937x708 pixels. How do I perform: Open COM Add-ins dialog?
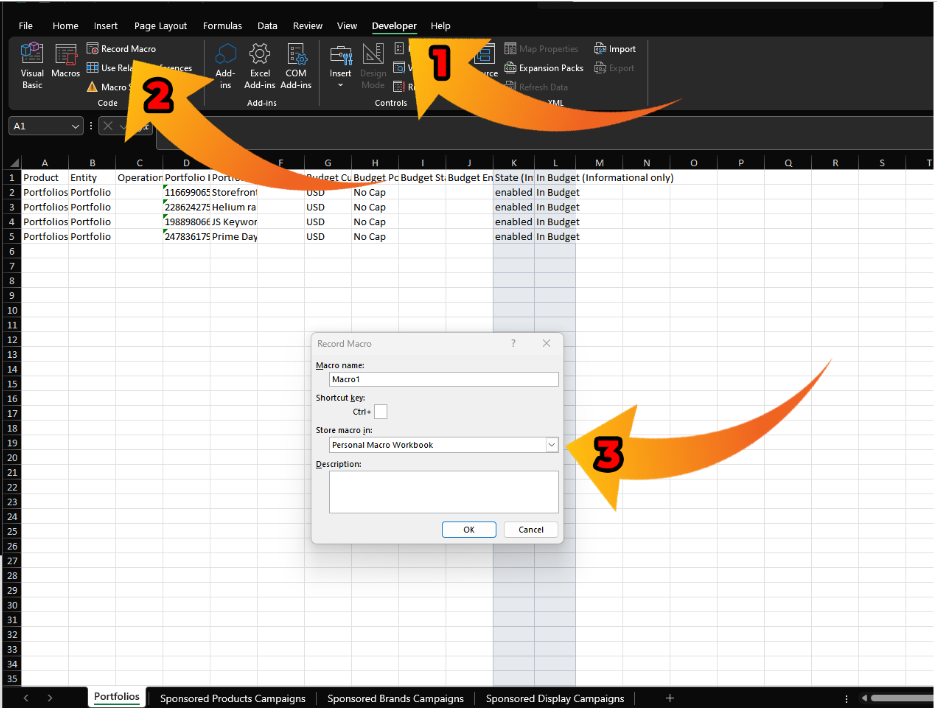tap(296, 66)
